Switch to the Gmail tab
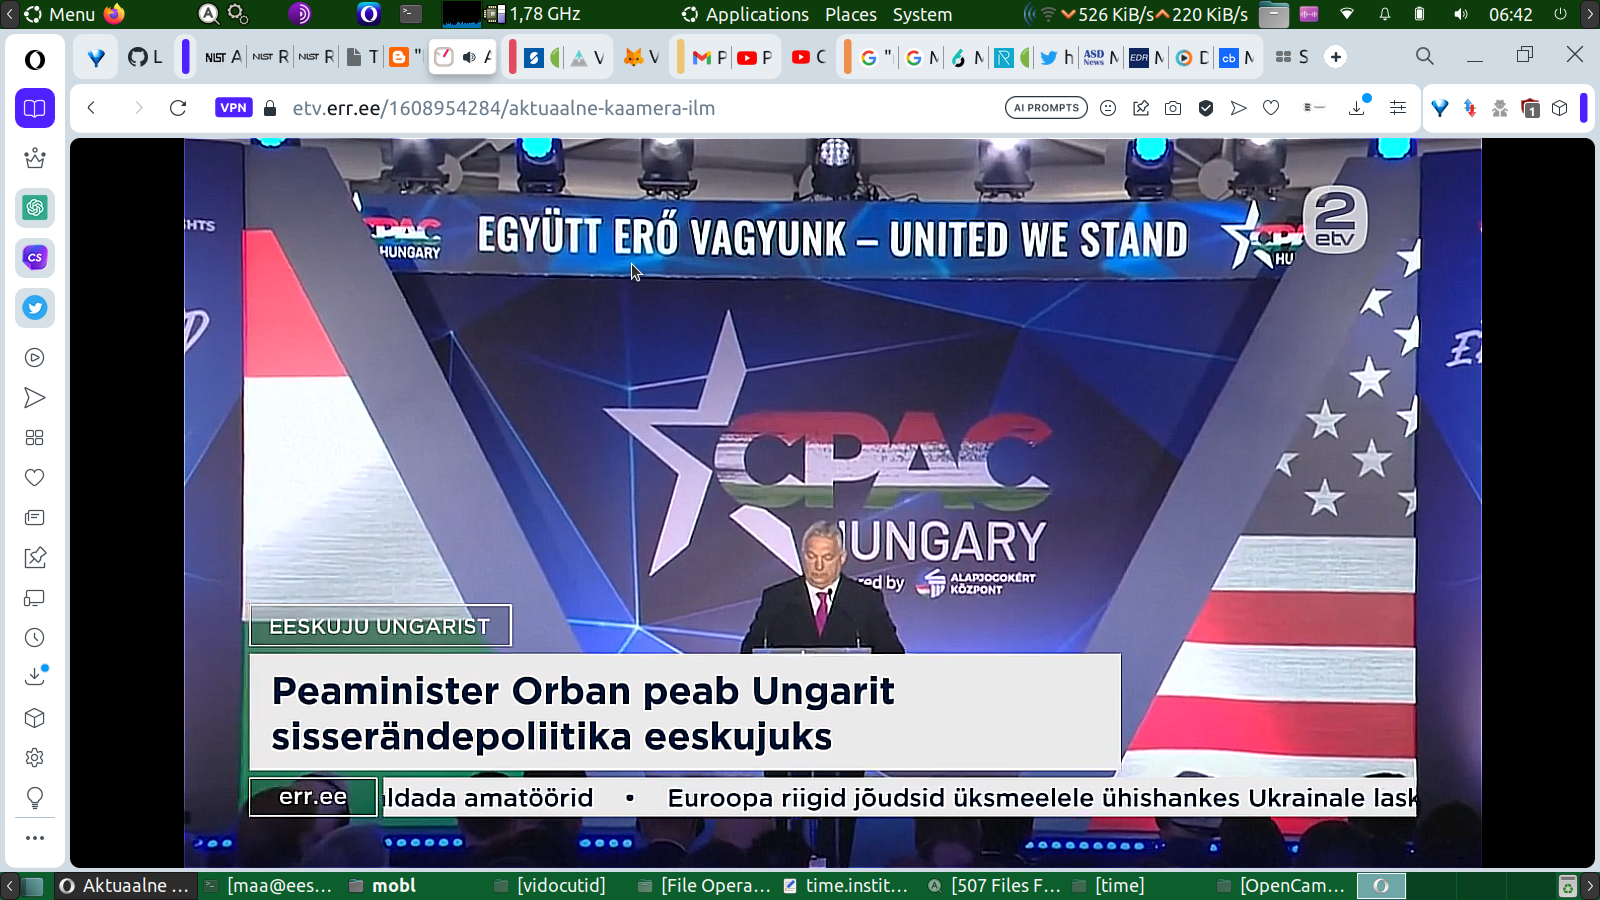This screenshot has width=1600, height=900. click(x=710, y=57)
